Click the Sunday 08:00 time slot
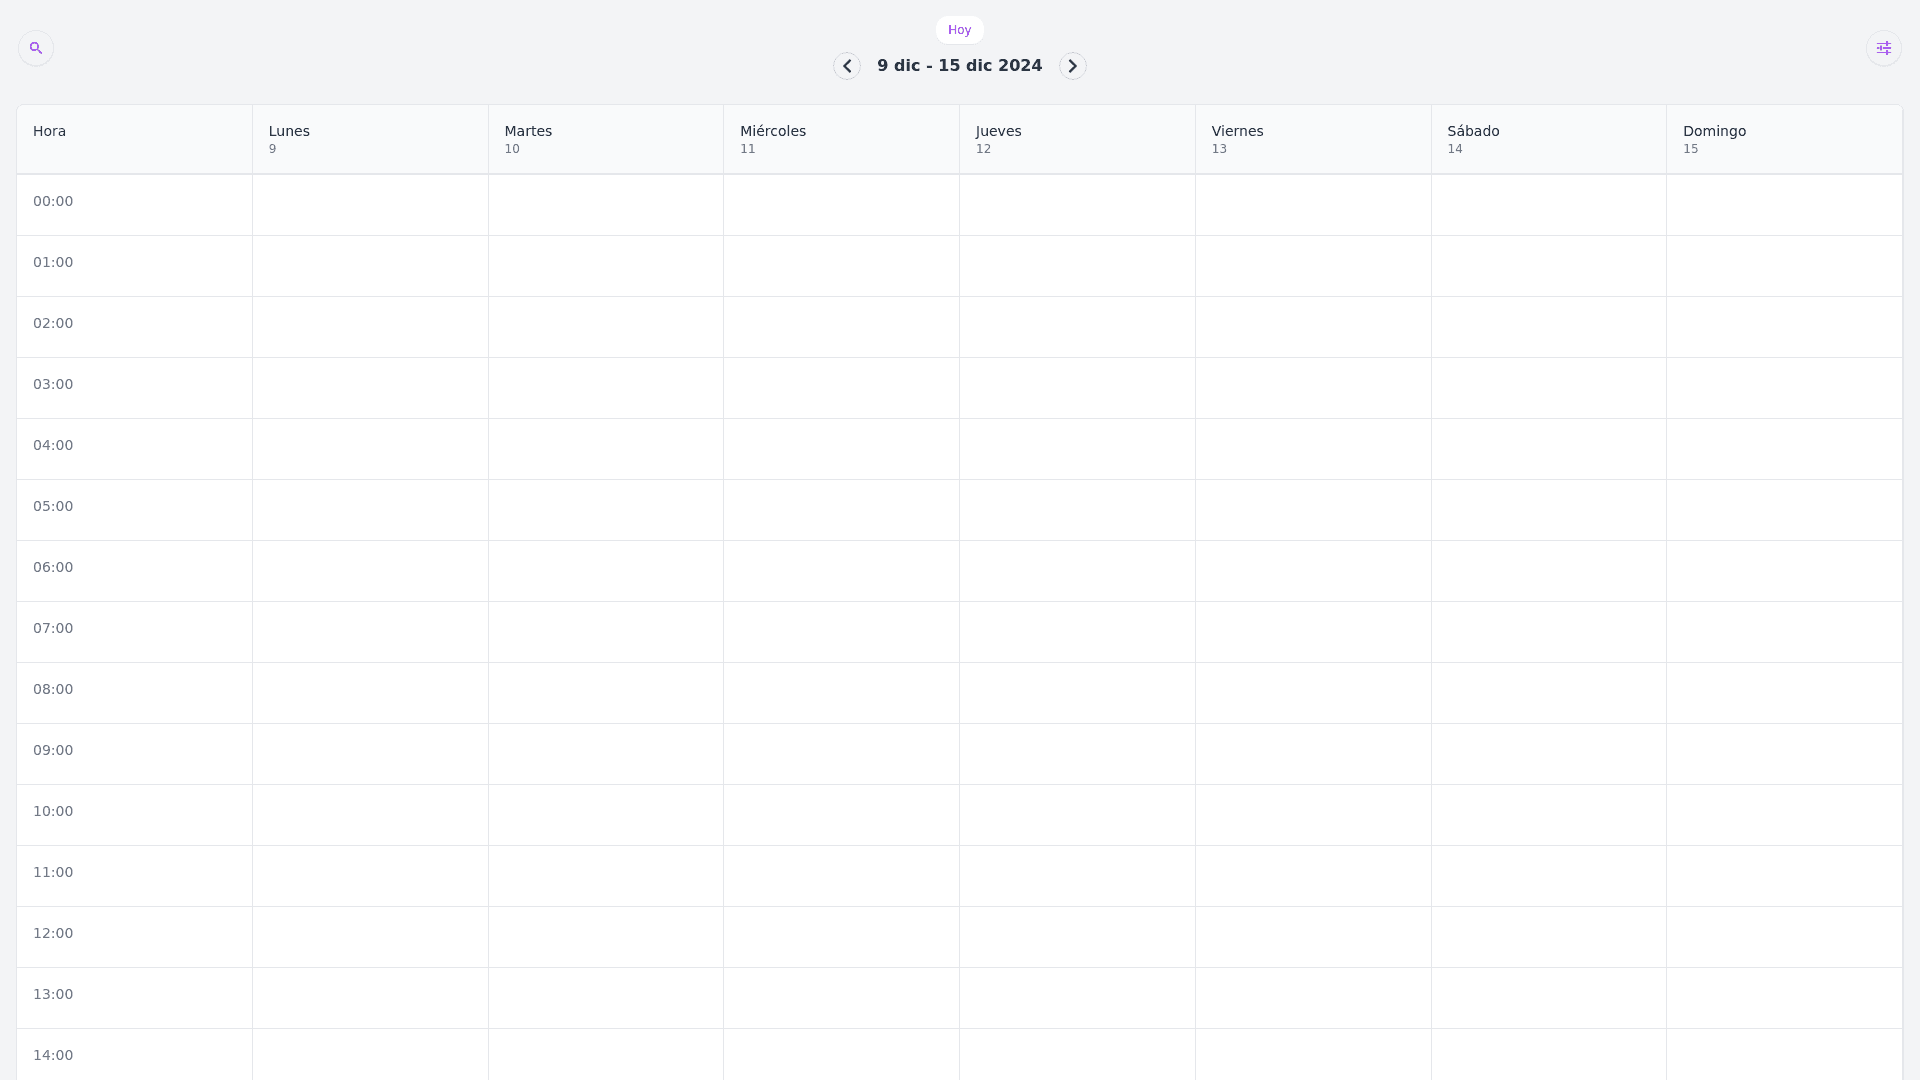Image resolution: width=1920 pixels, height=1080 pixels. (1784, 693)
